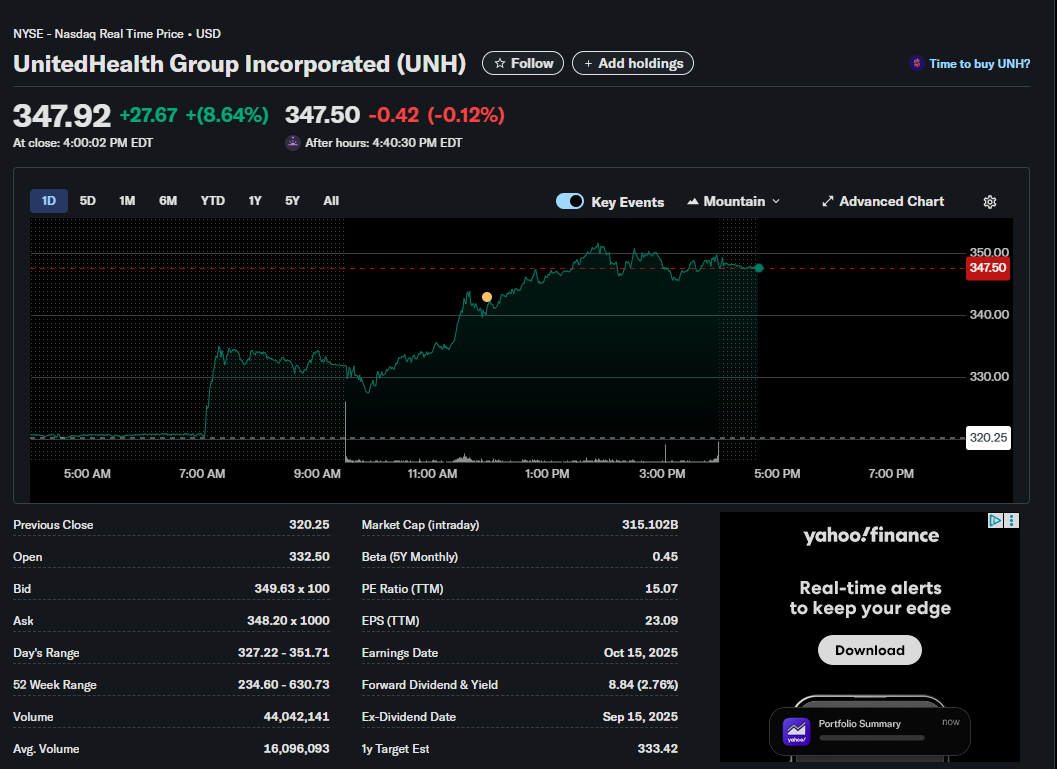Switch to the 1M range
1057x769 pixels.
point(127,201)
